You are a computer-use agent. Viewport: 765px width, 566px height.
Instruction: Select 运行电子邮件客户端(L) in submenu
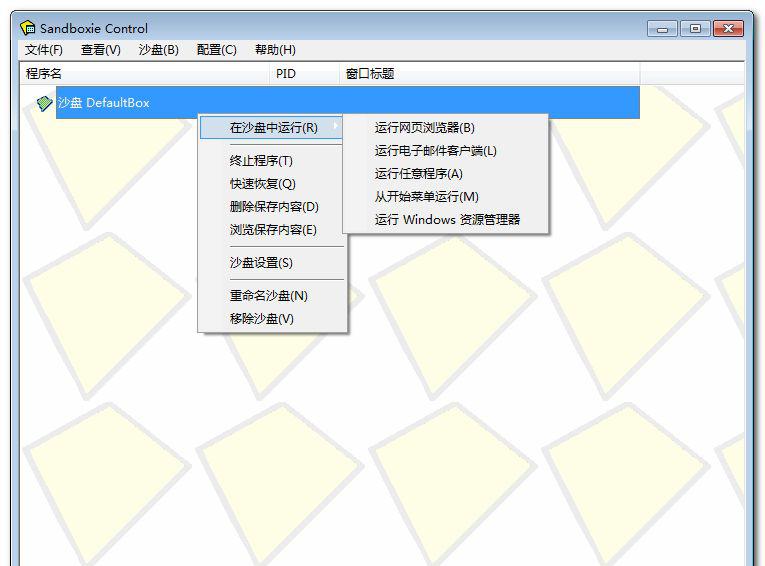(x=445, y=150)
